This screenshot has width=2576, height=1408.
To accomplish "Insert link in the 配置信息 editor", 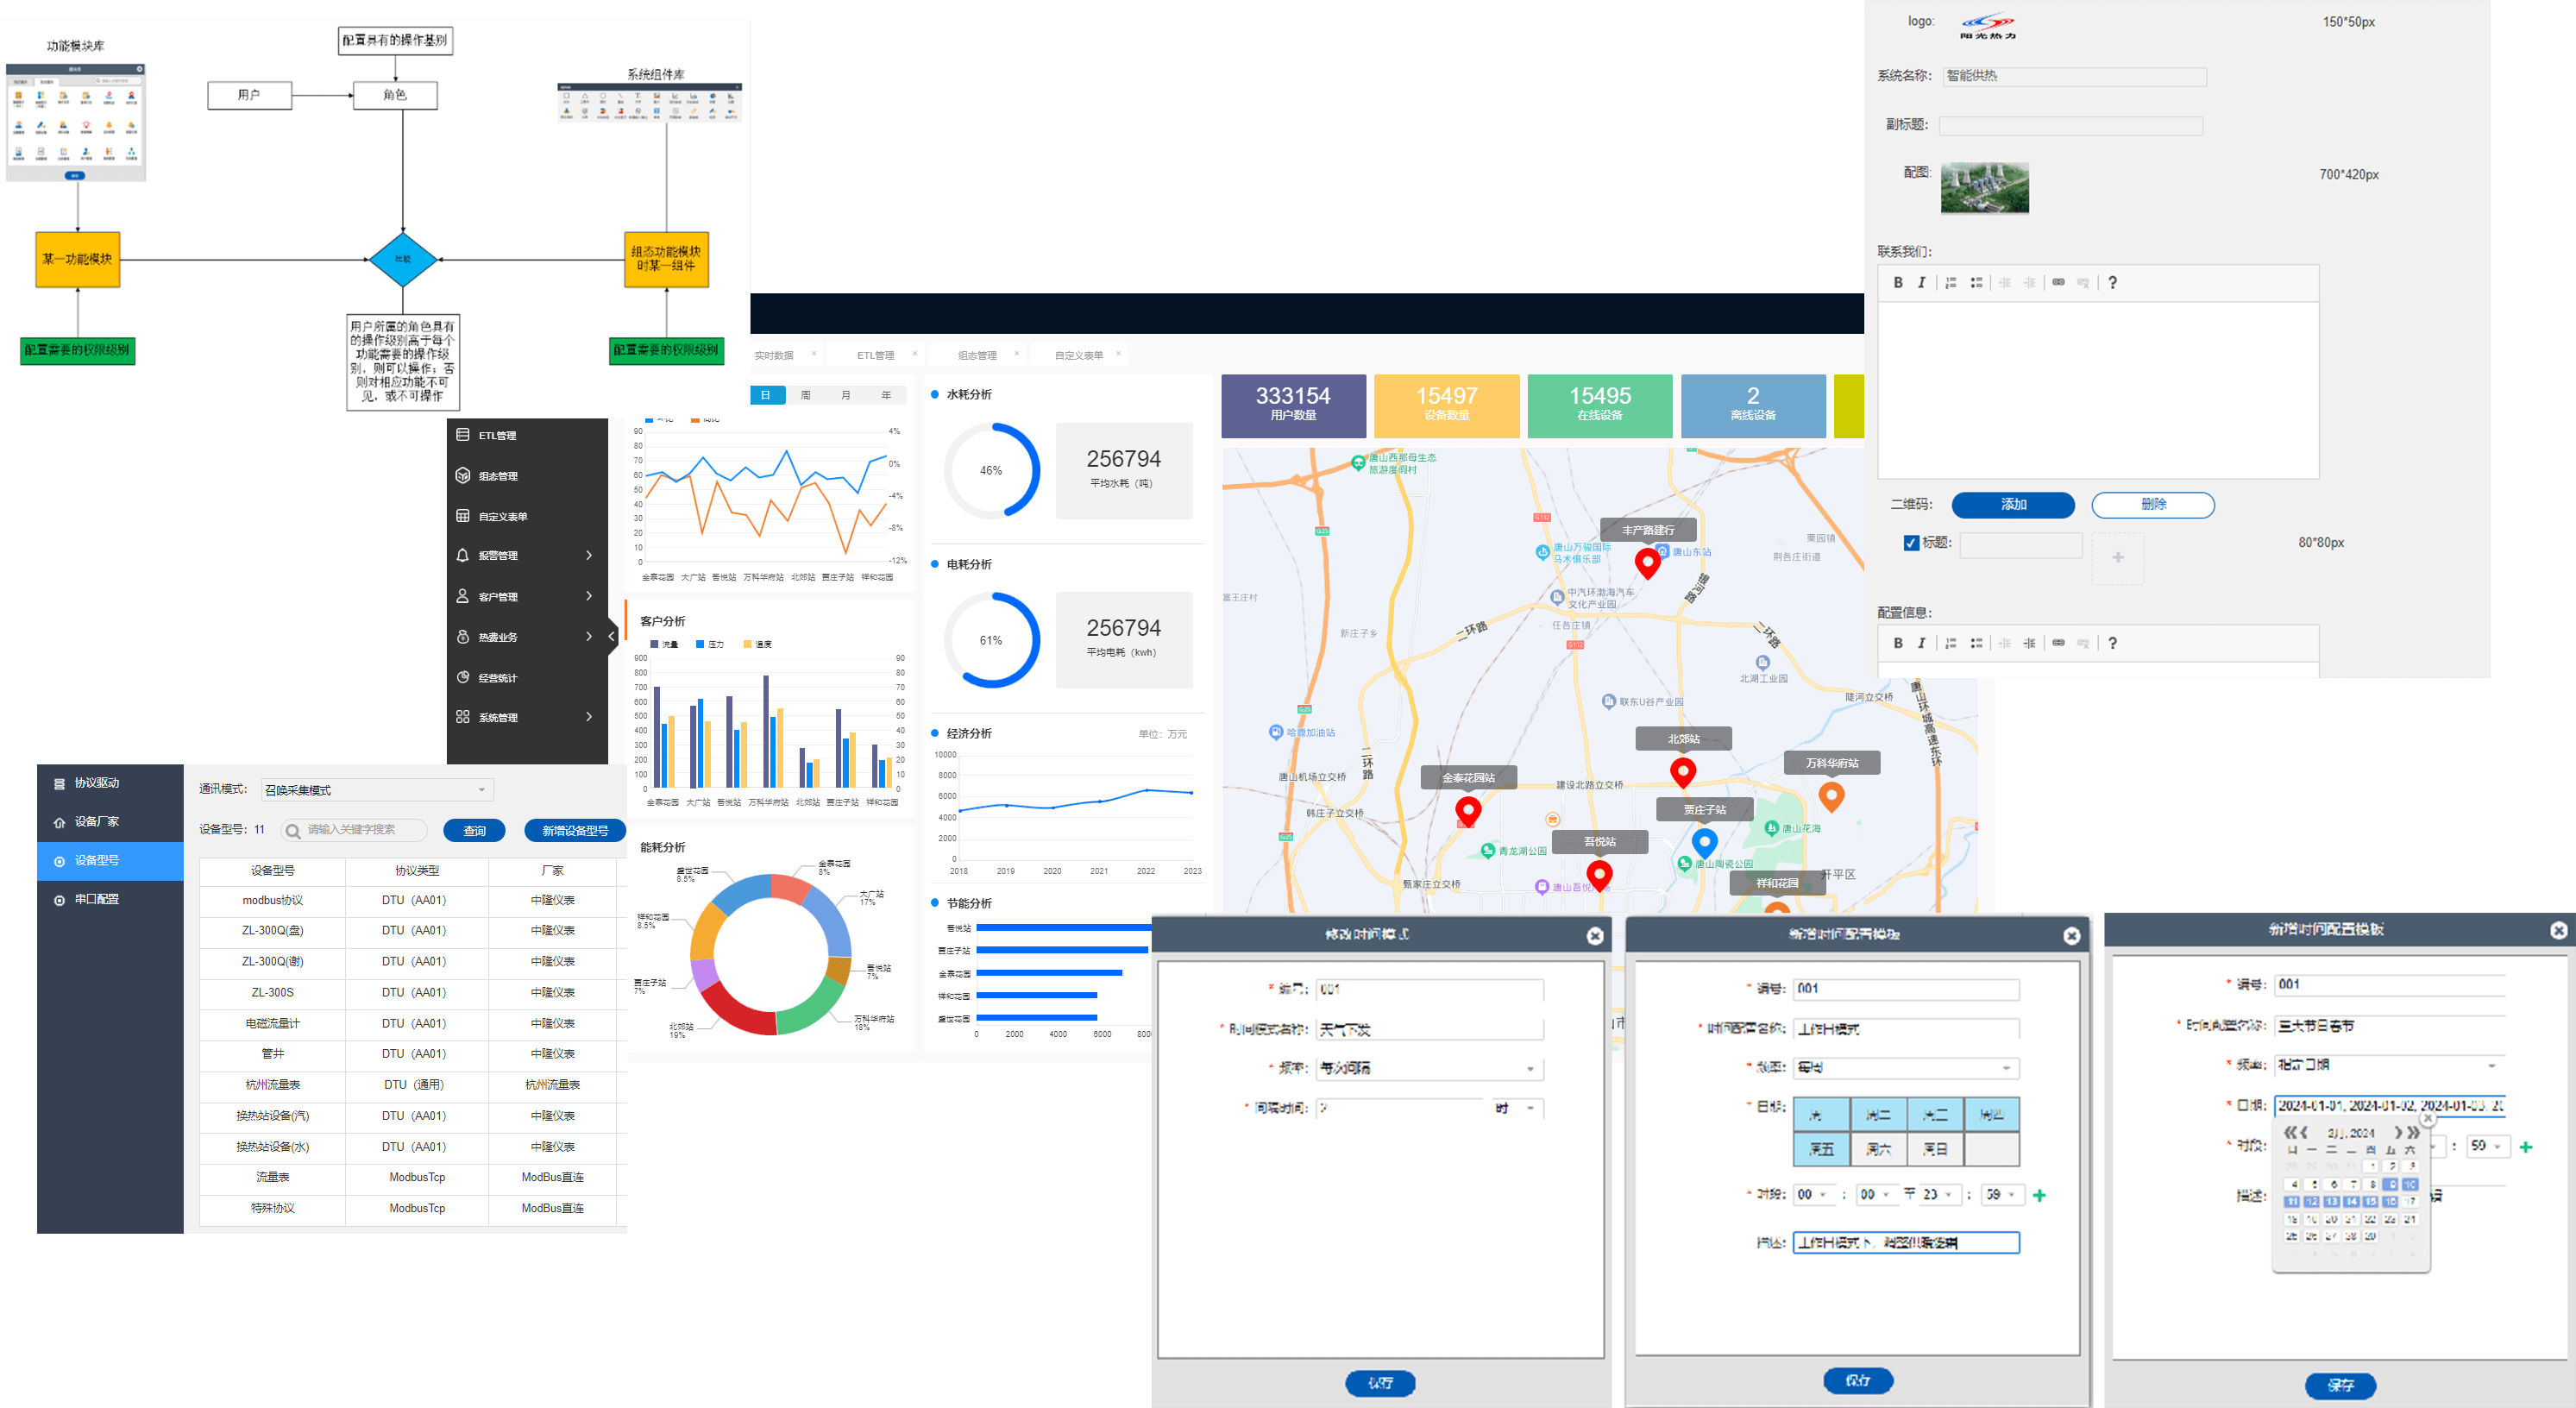I will pos(2058,643).
